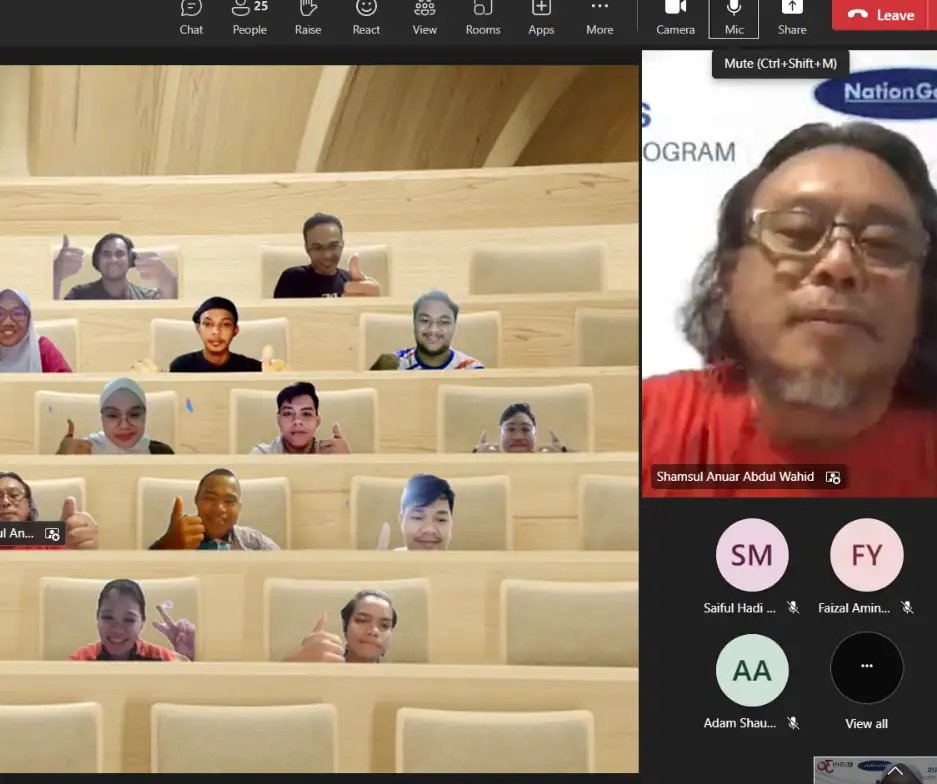Mute the microphone with Mic button
Screen dimensions: 937x784
pyautogui.click(x=734, y=19)
